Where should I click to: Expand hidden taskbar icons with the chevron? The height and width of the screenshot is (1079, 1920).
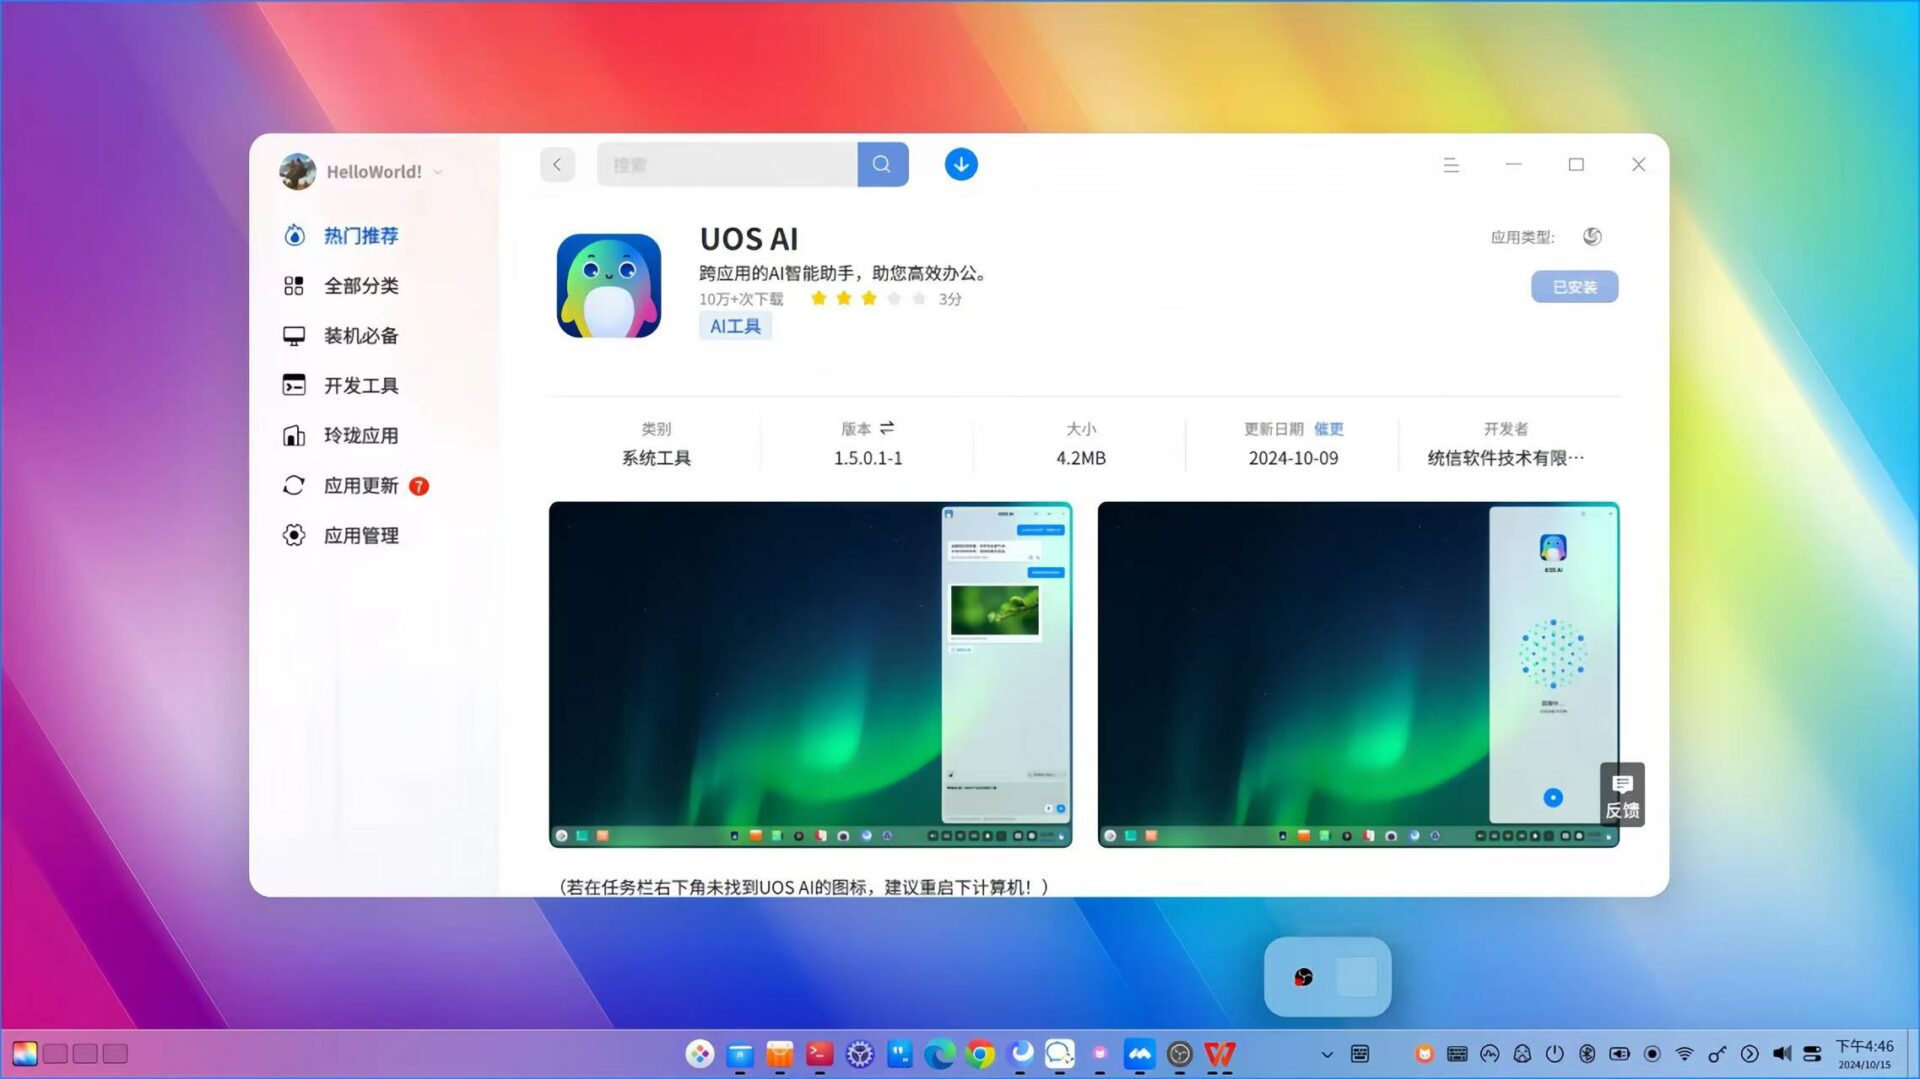point(1327,1054)
